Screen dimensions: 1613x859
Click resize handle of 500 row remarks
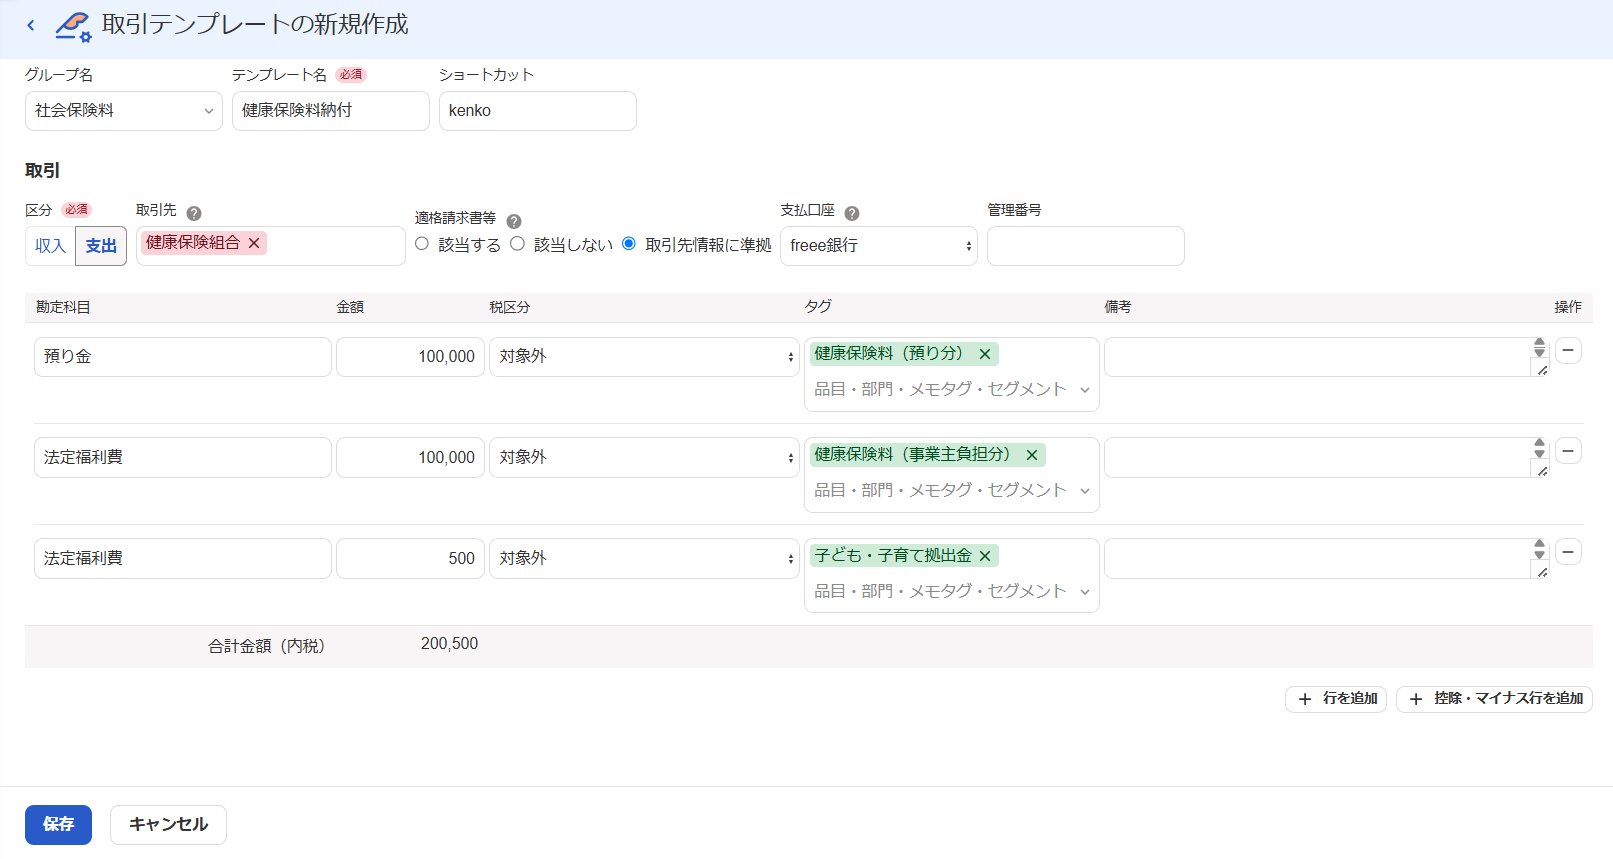pos(1542,572)
